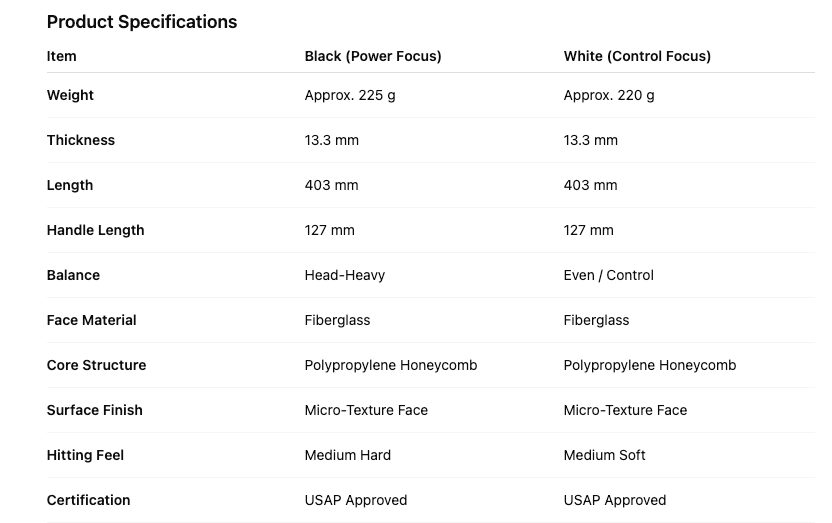Click the Weight row label

click(x=70, y=95)
